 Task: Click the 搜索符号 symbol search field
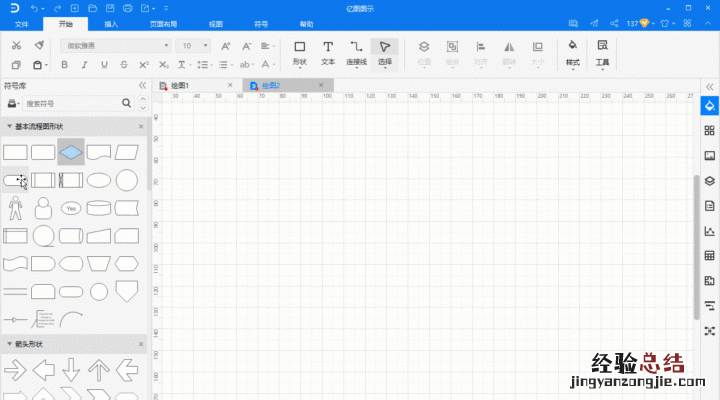tap(70, 103)
